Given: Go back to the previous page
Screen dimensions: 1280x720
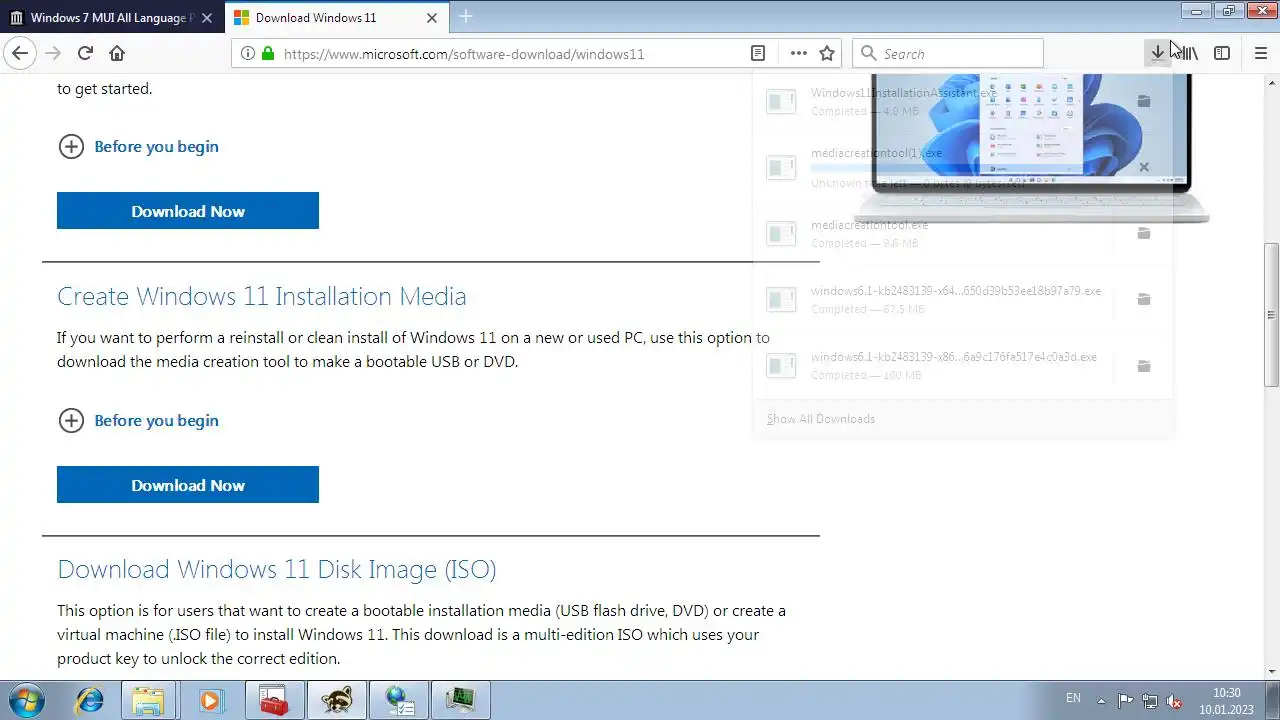Looking at the screenshot, I should 20,53.
